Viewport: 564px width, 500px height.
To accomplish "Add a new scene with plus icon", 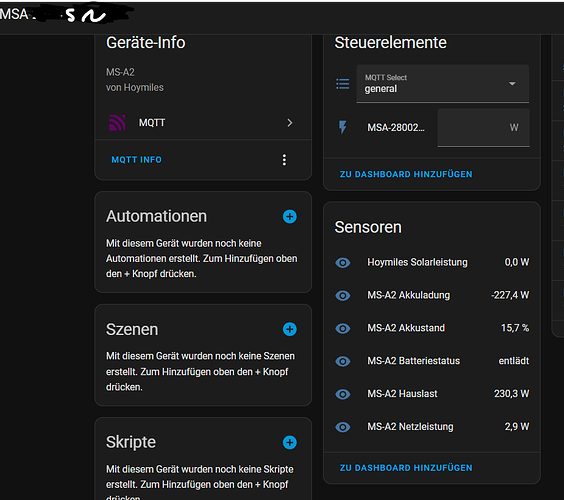I will [x=290, y=329].
